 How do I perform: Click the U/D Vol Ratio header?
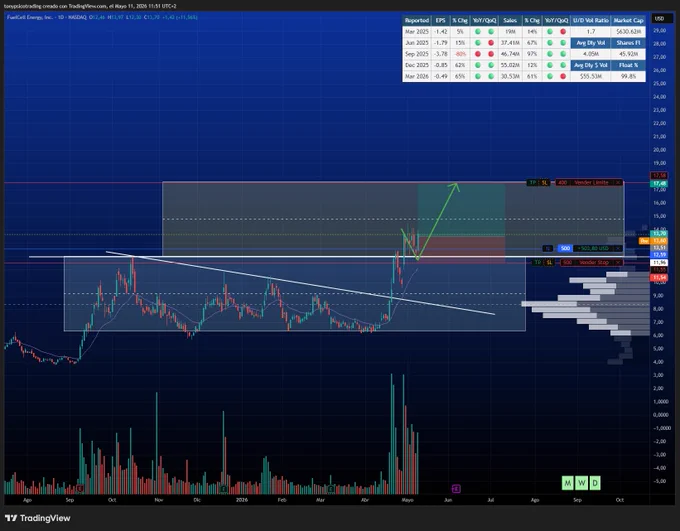[x=591, y=20]
